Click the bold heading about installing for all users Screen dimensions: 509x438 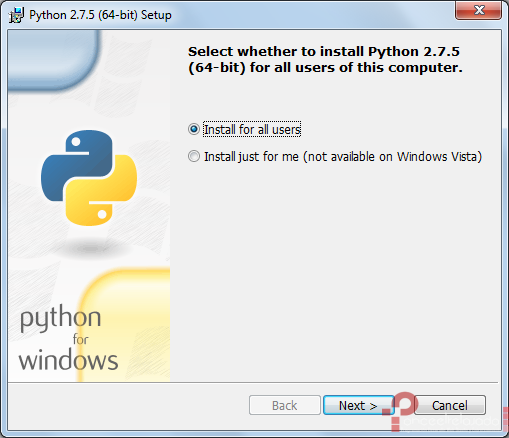point(325,59)
